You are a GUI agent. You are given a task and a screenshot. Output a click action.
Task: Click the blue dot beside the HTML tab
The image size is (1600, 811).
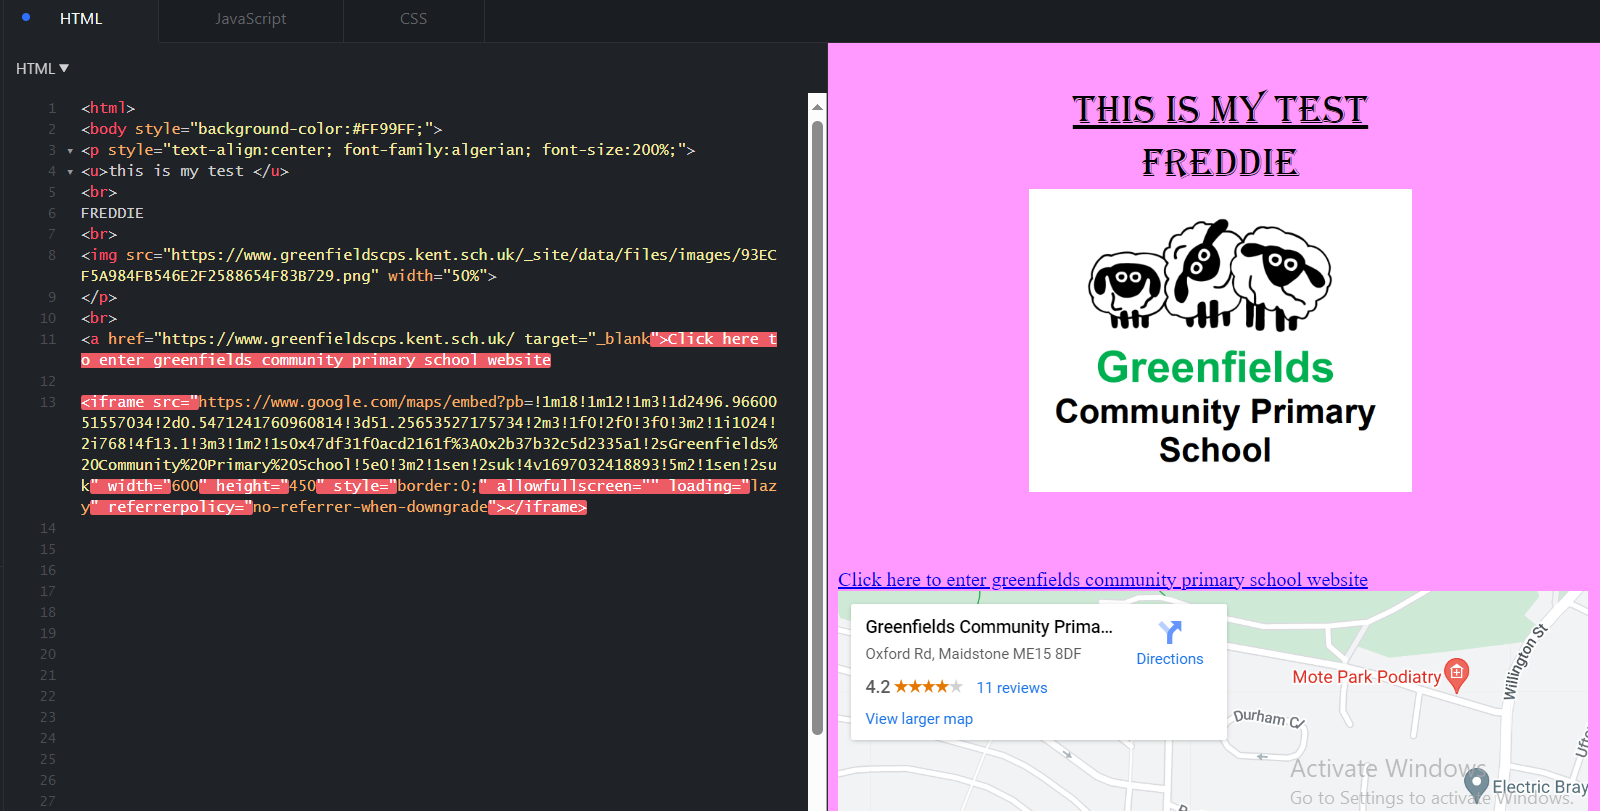point(26,17)
